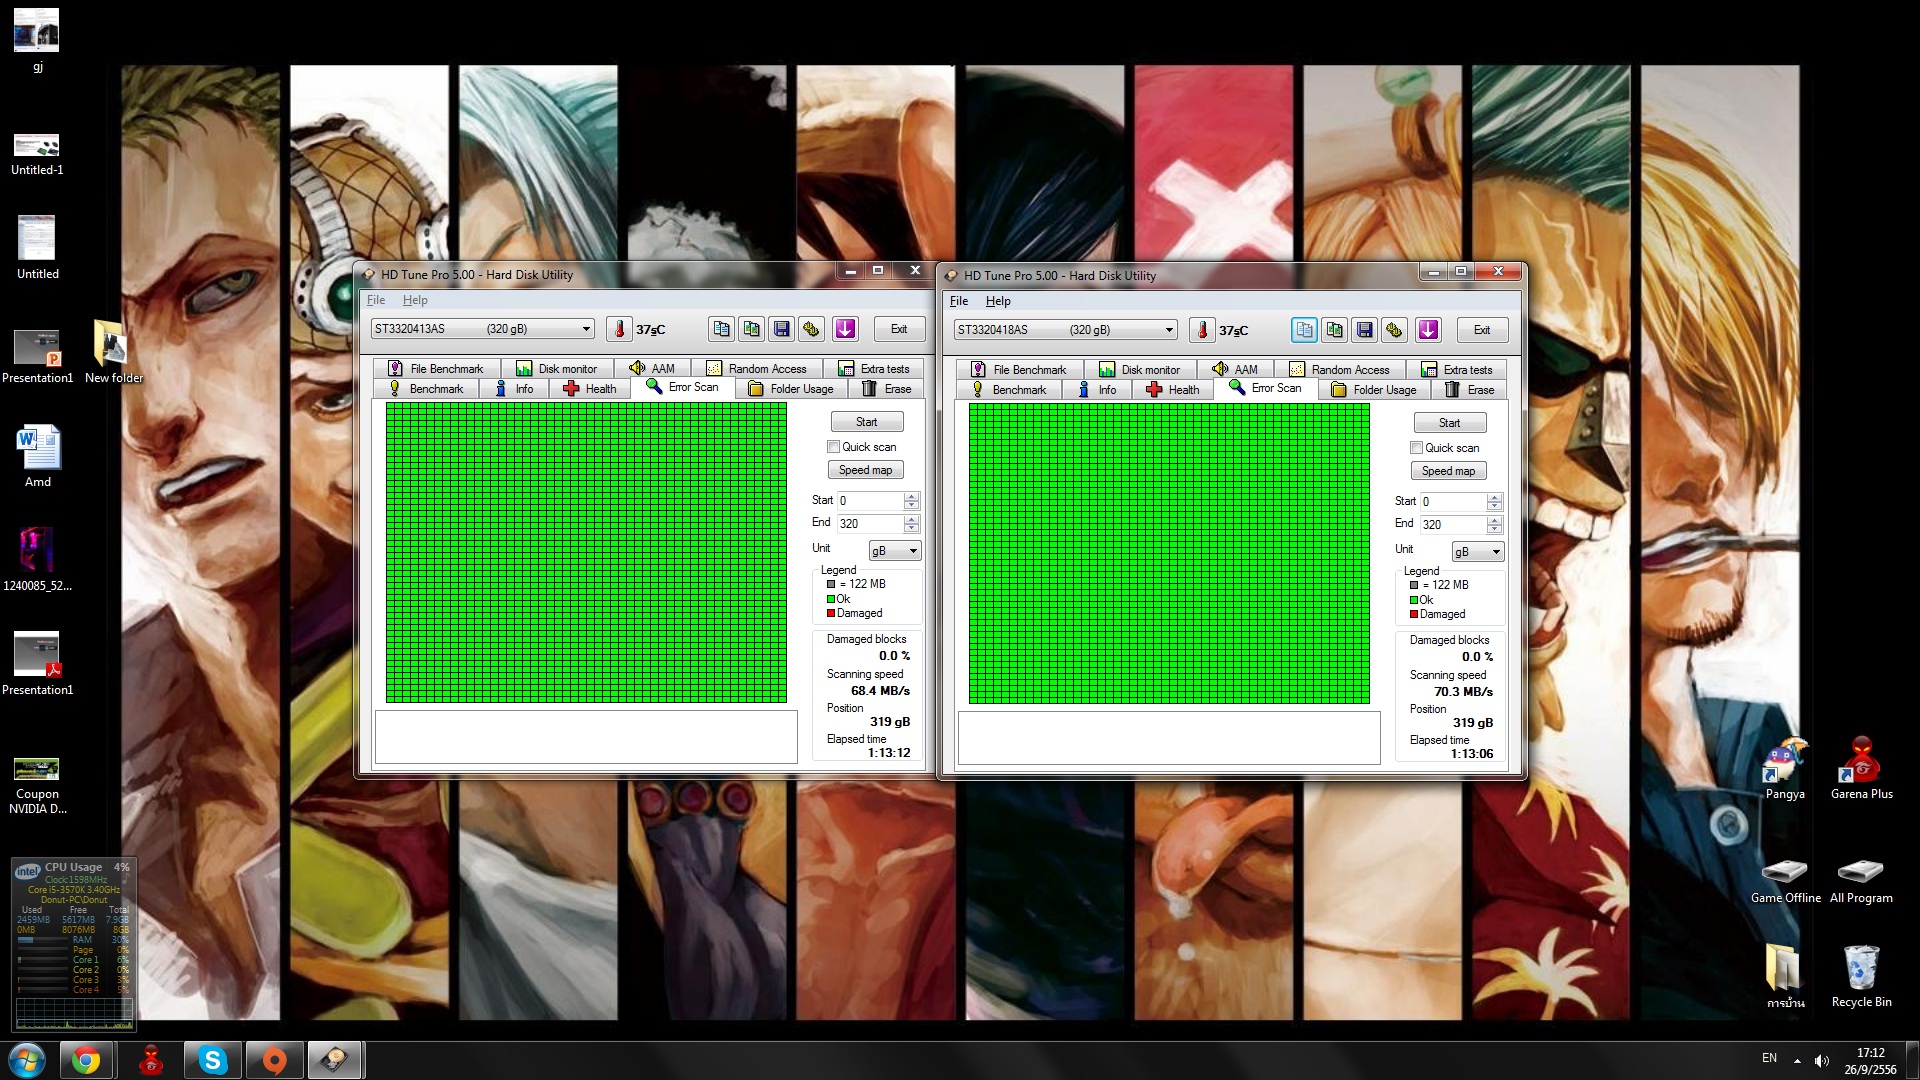
Task: Open Skype from the taskbar
Action: tap(212, 1060)
